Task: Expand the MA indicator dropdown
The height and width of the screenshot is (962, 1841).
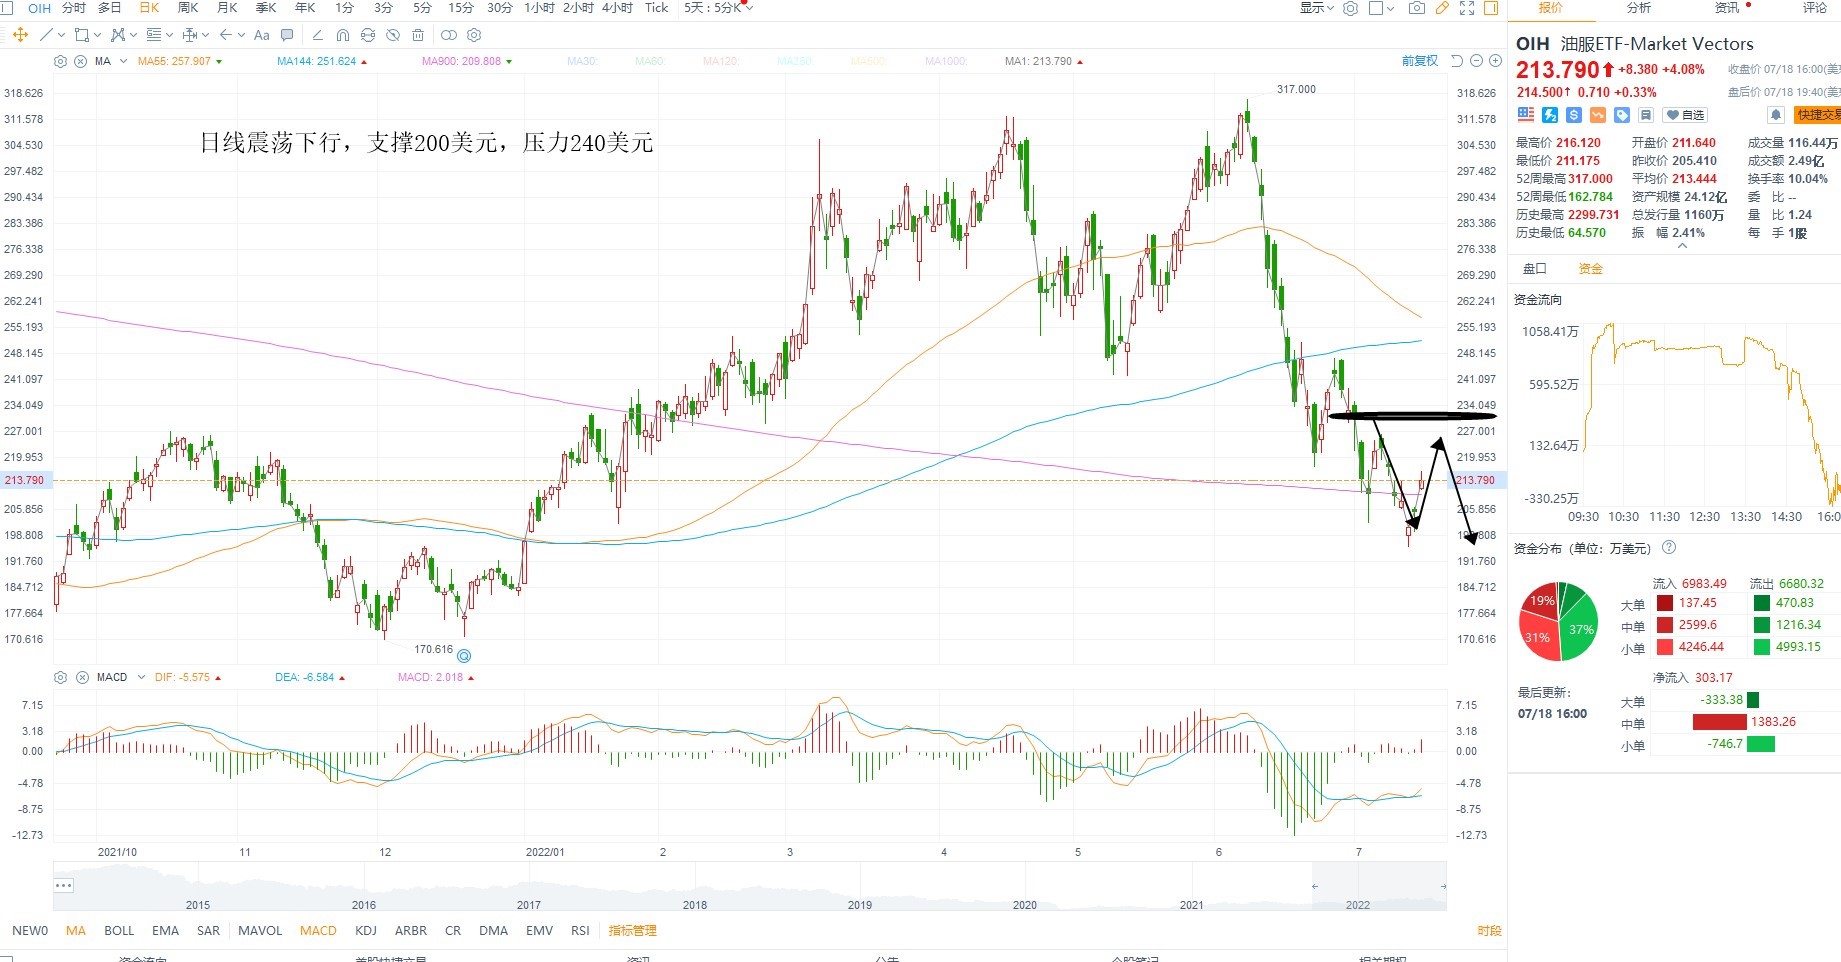Action: 123,61
